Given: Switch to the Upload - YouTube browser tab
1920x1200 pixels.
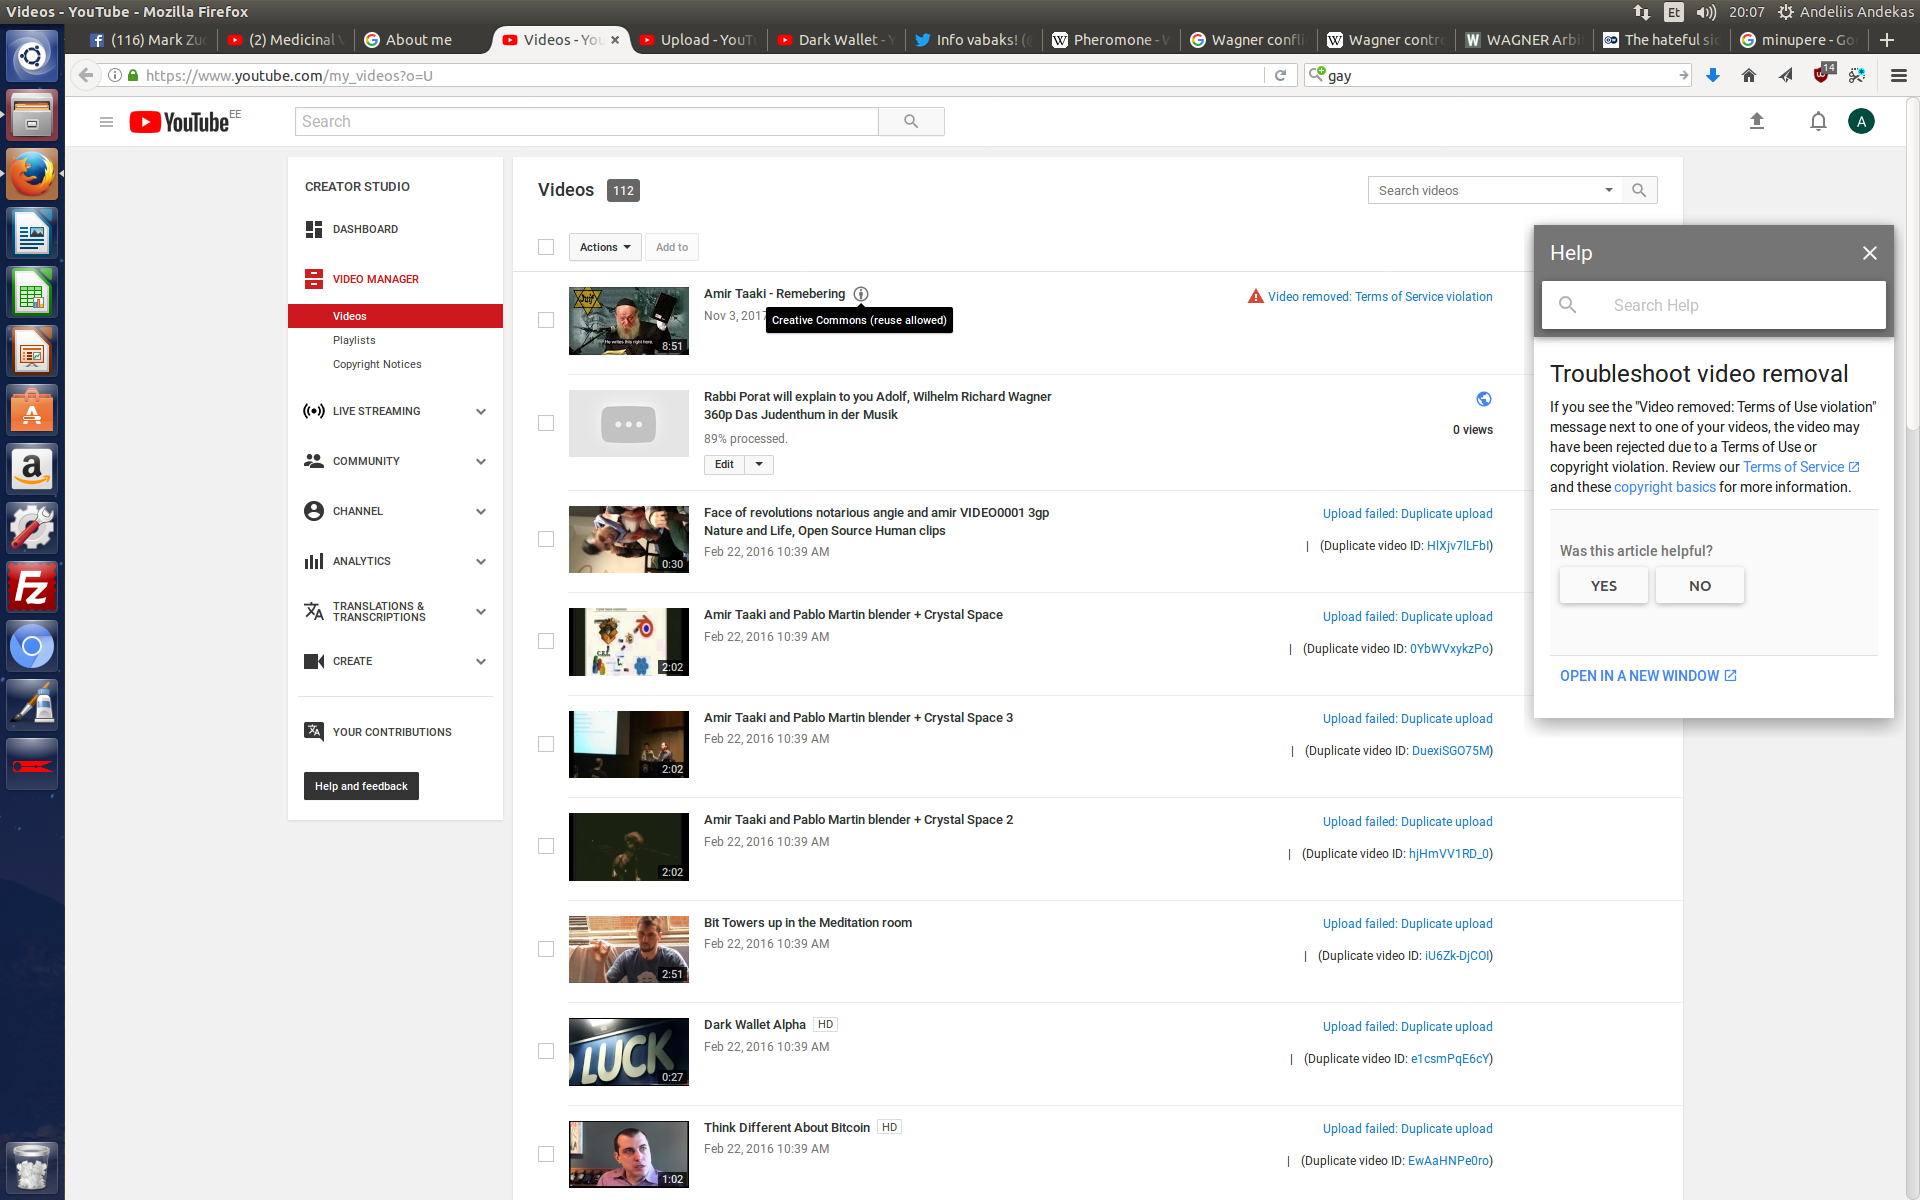Looking at the screenshot, I should 700,40.
